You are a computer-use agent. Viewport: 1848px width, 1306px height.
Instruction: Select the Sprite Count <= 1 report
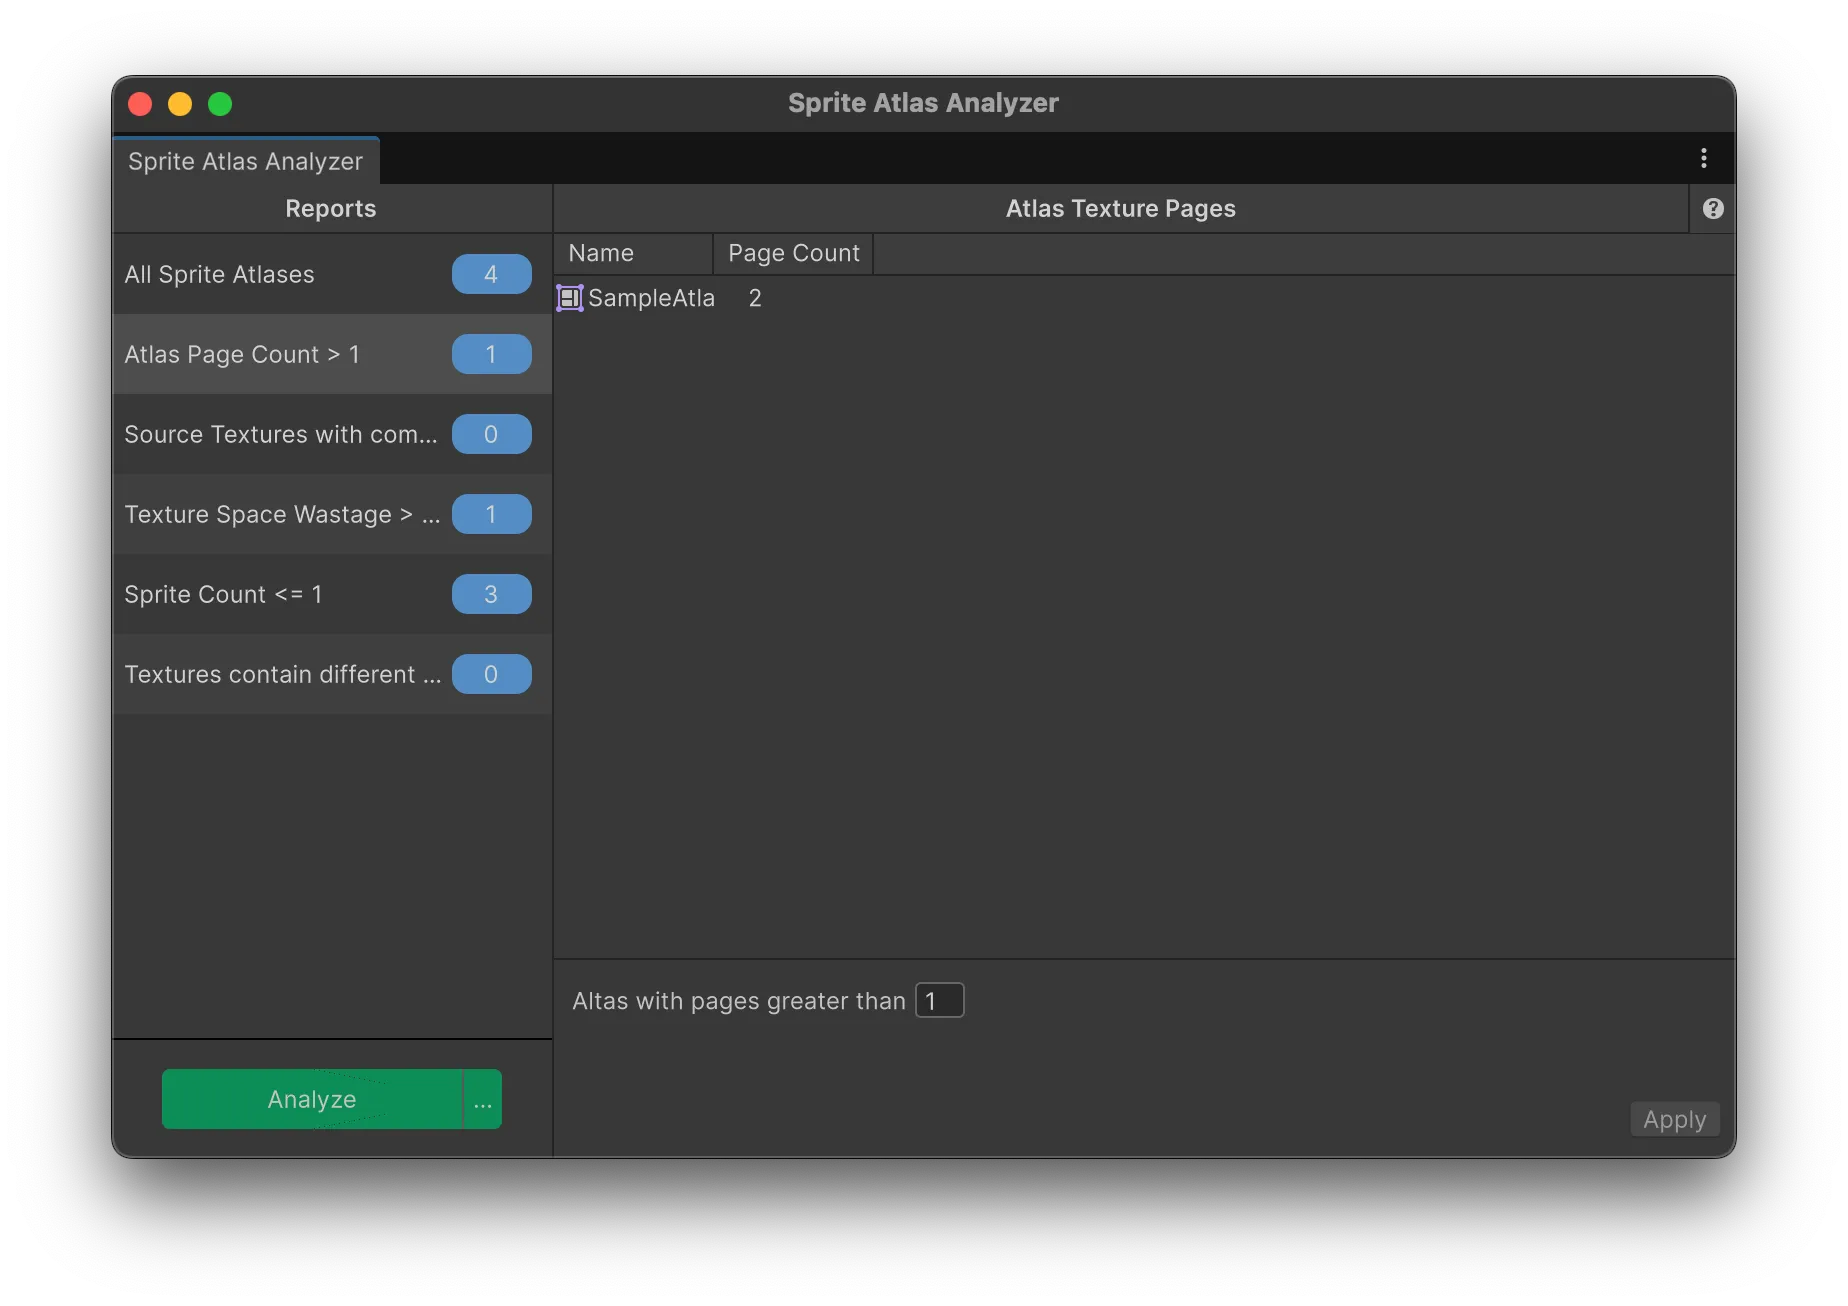click(223, 594)
